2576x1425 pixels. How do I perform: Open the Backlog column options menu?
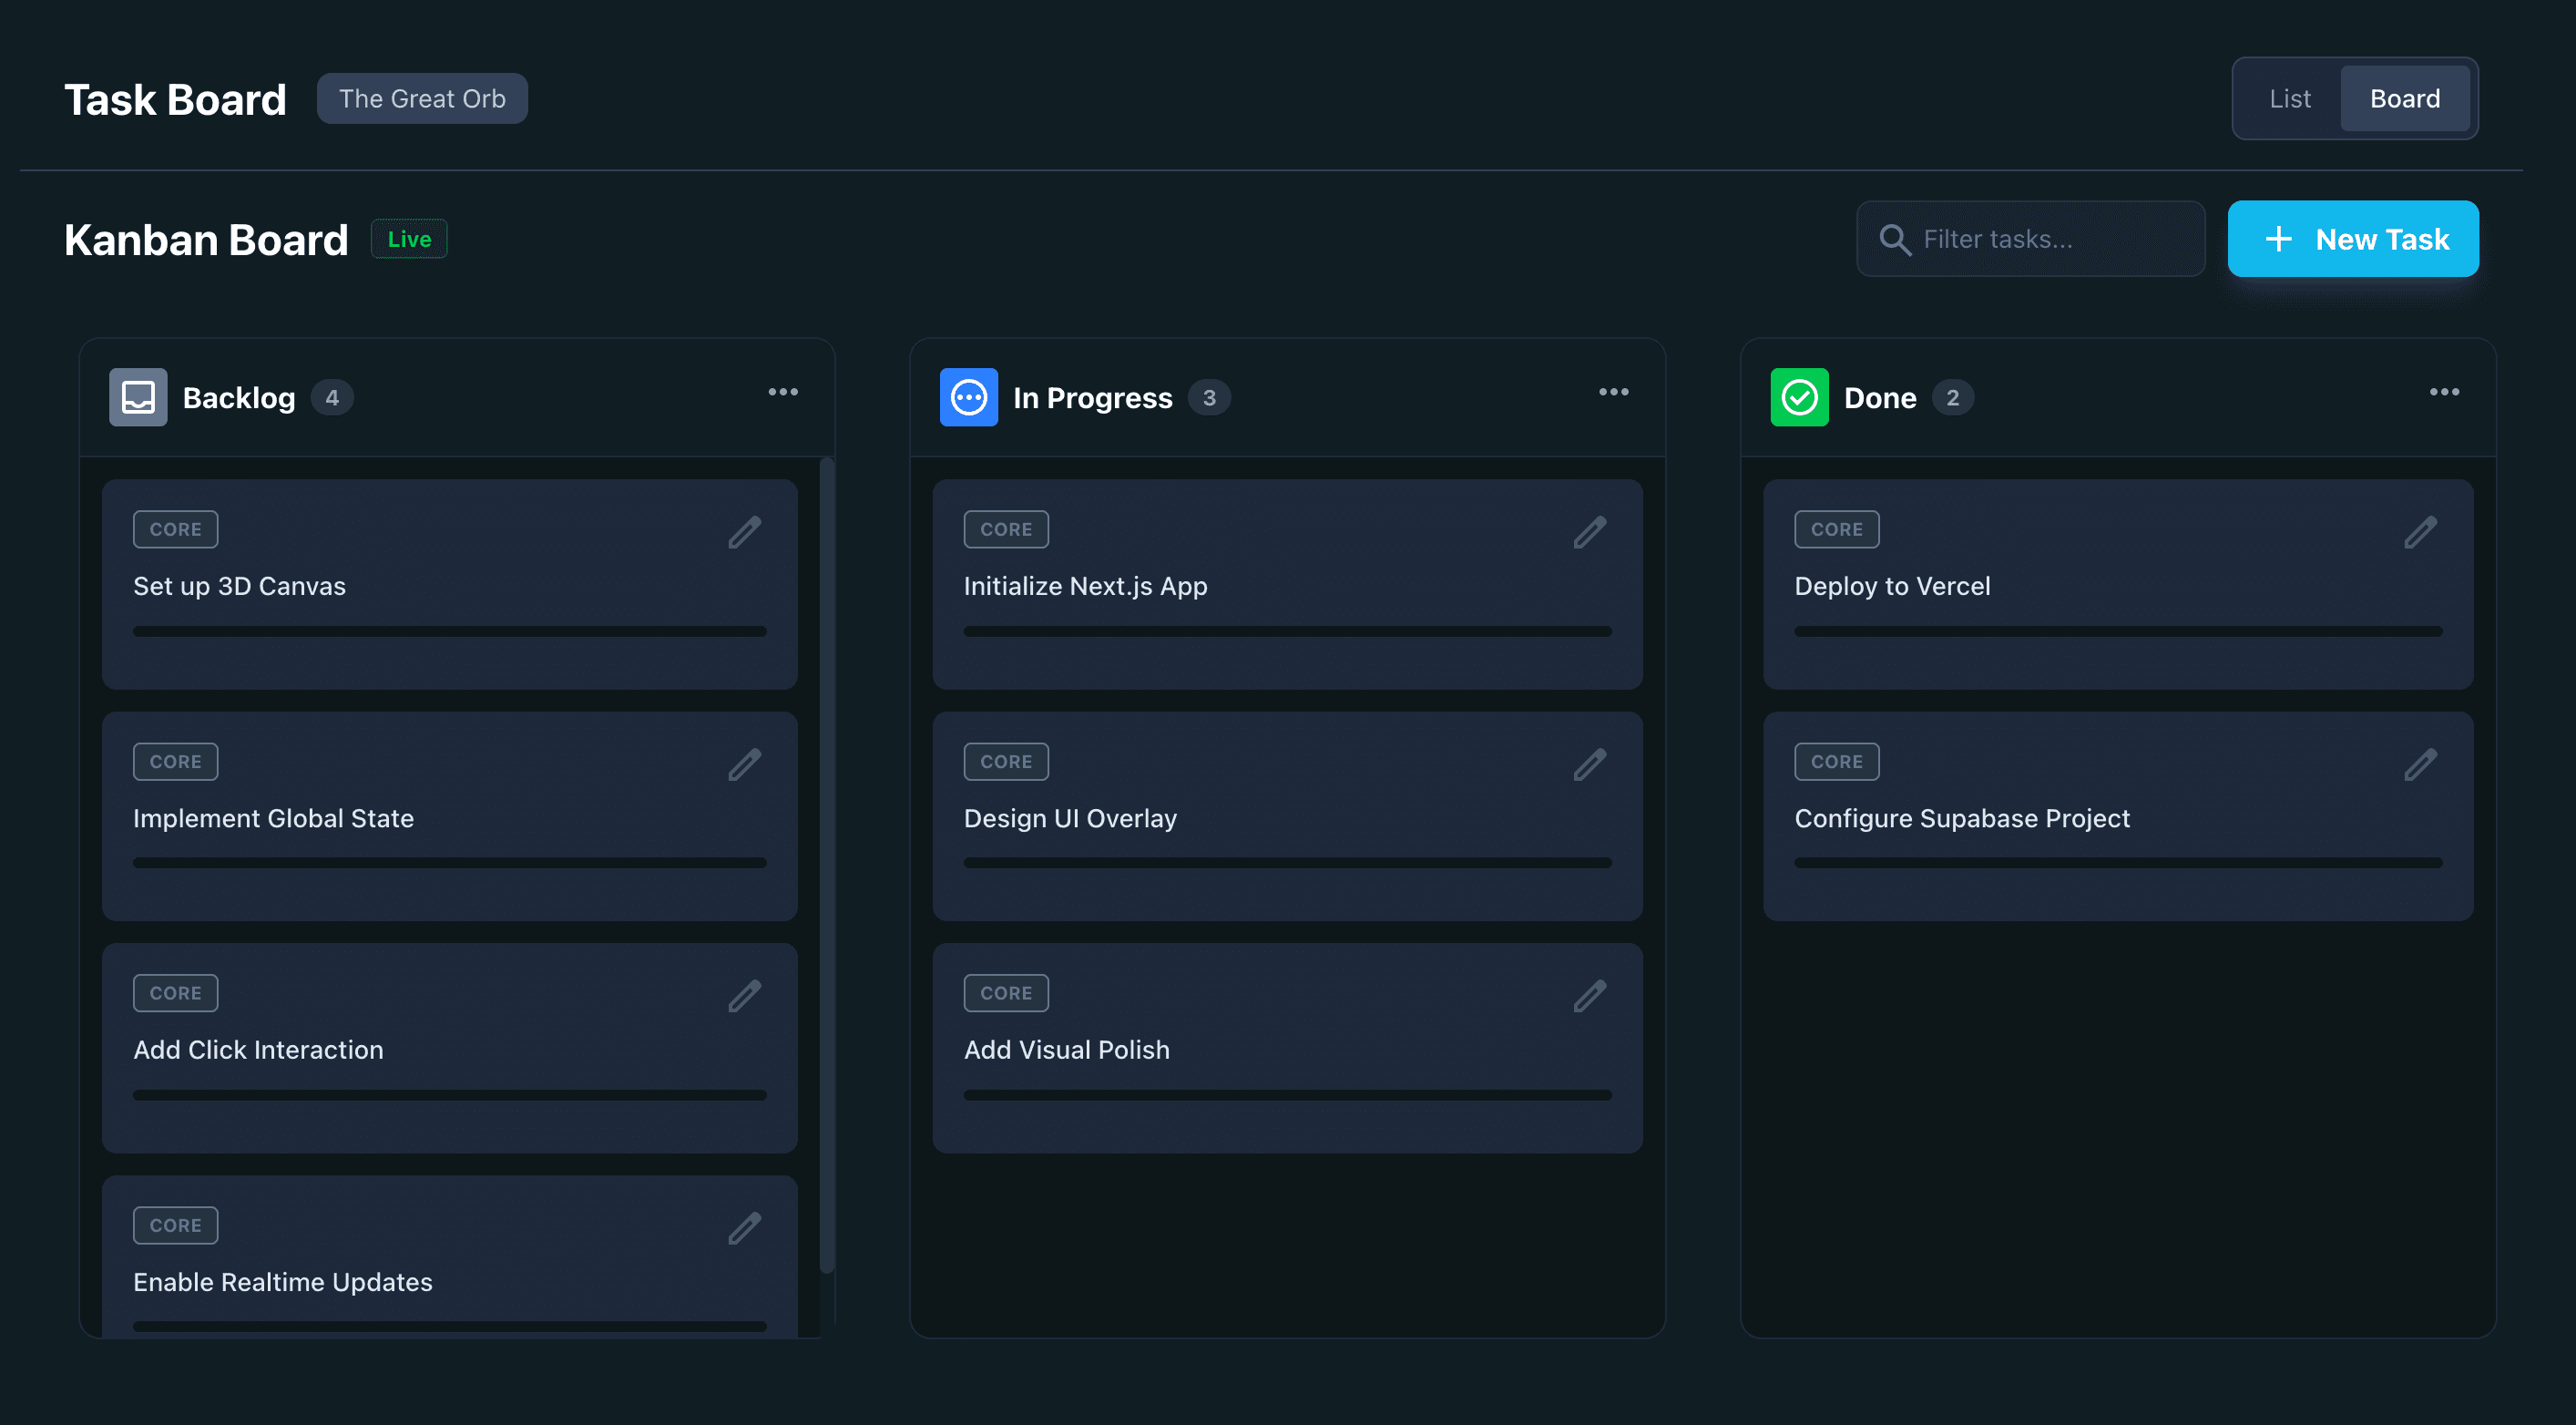[783, 391]
